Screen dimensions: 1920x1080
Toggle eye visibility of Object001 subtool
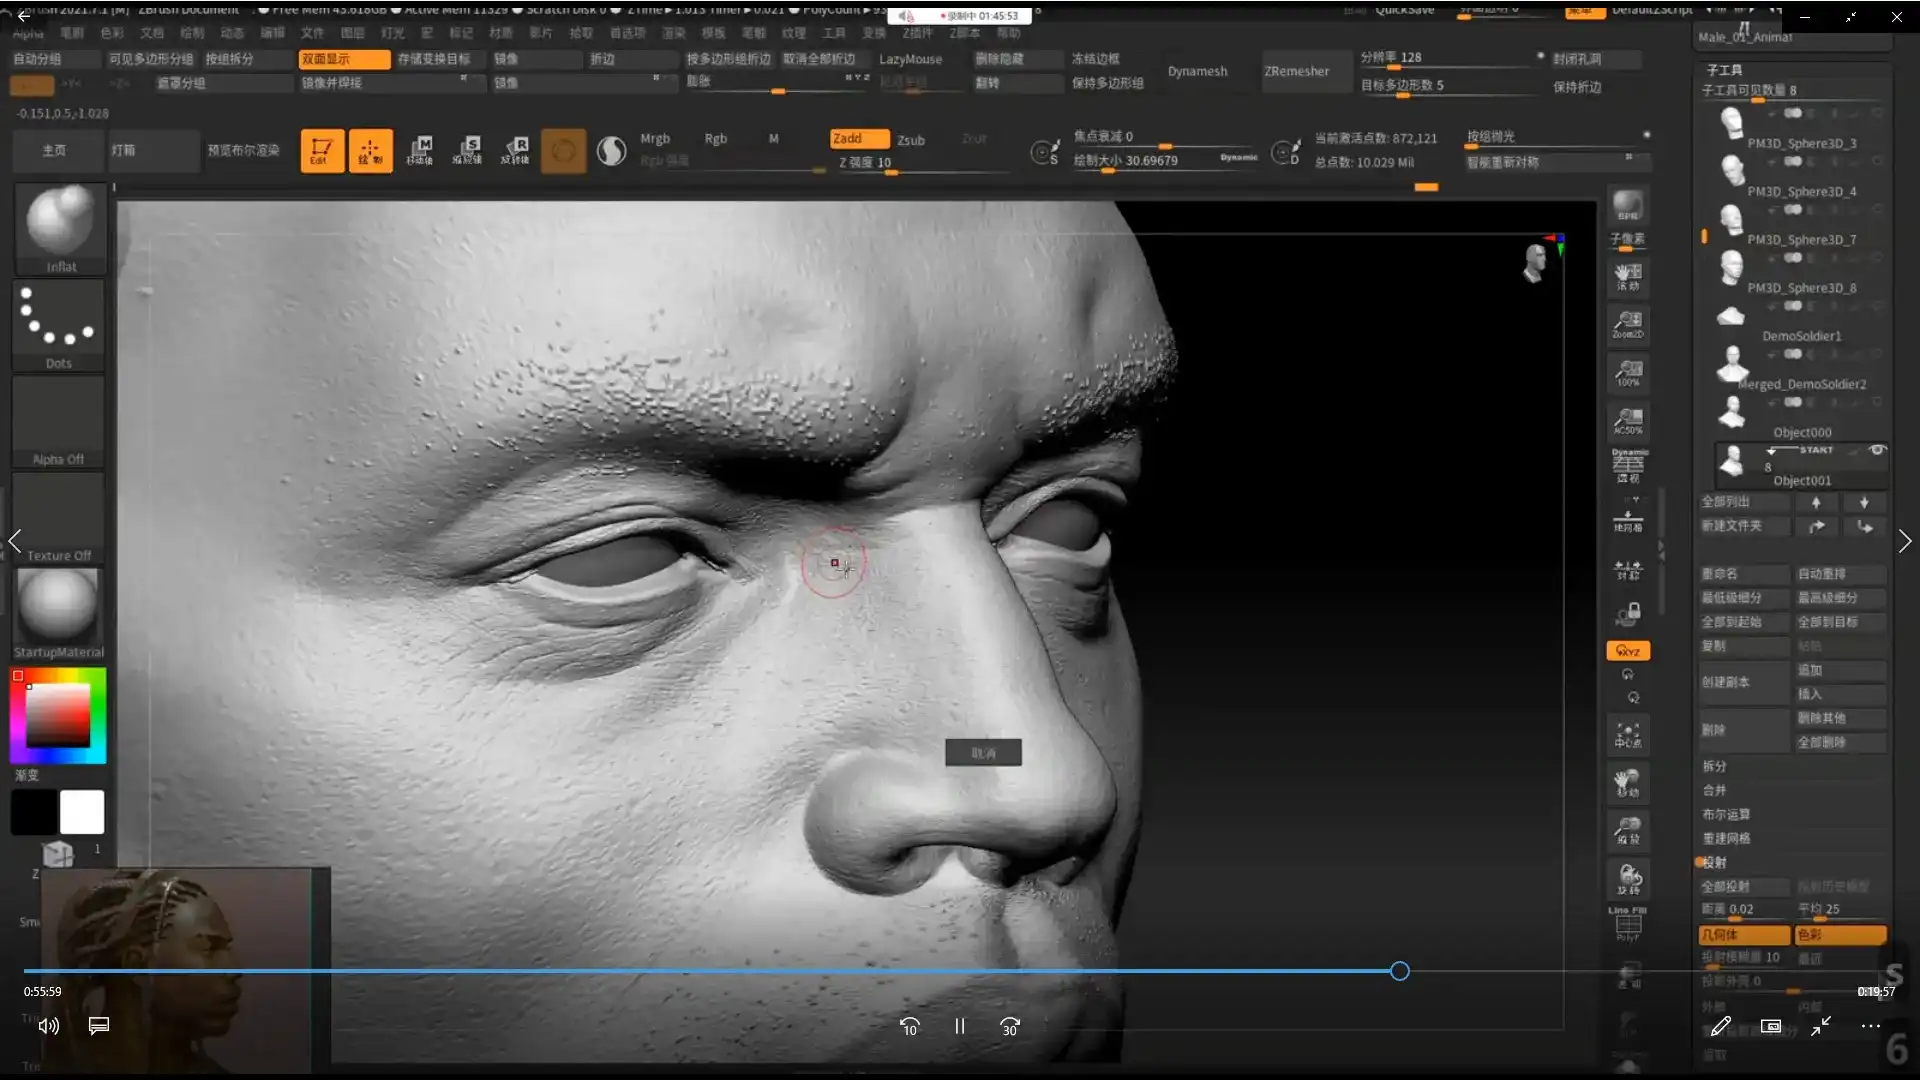click(1877, 451)
